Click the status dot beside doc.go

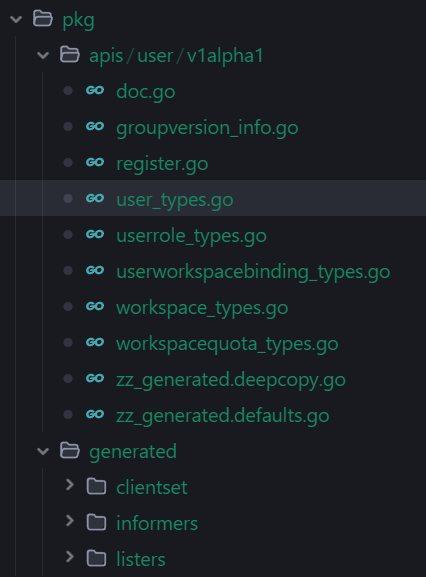tap(68, 91)
